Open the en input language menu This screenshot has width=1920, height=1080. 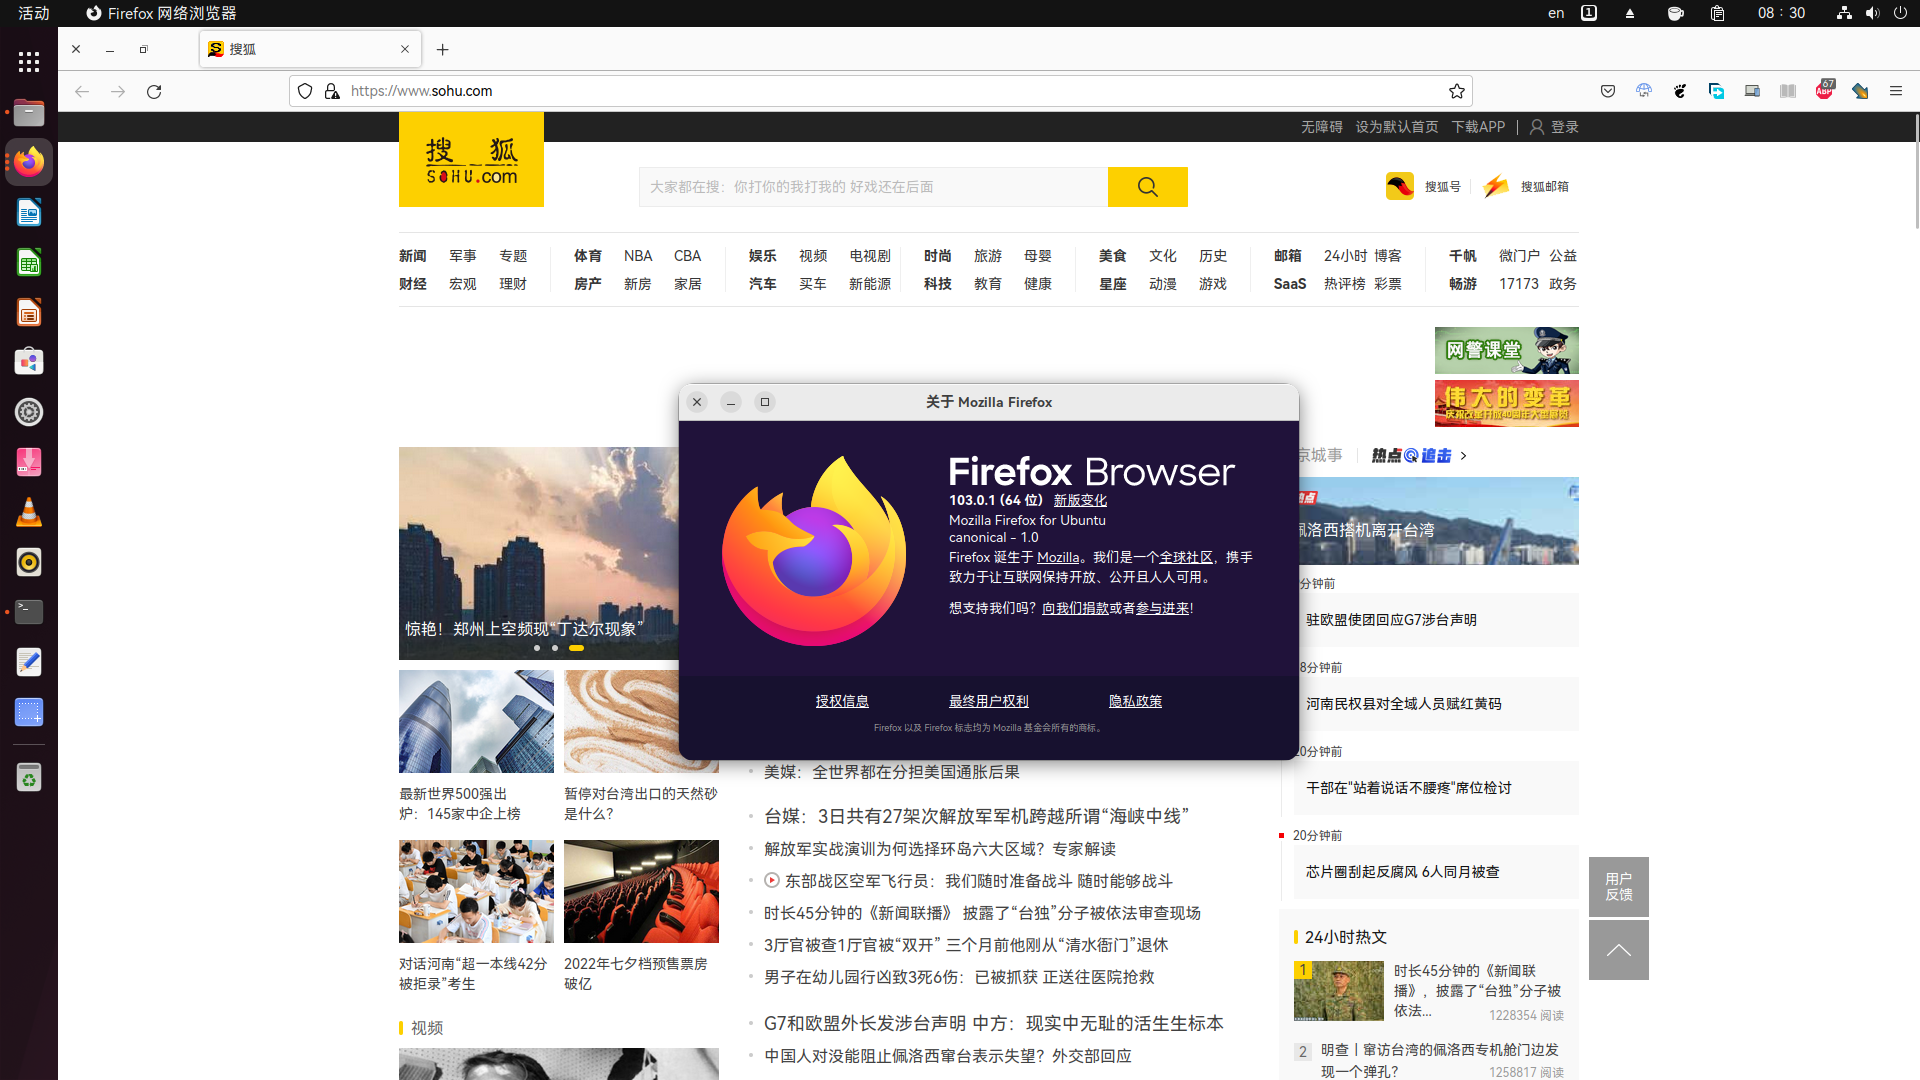(x=1556, y=13)
